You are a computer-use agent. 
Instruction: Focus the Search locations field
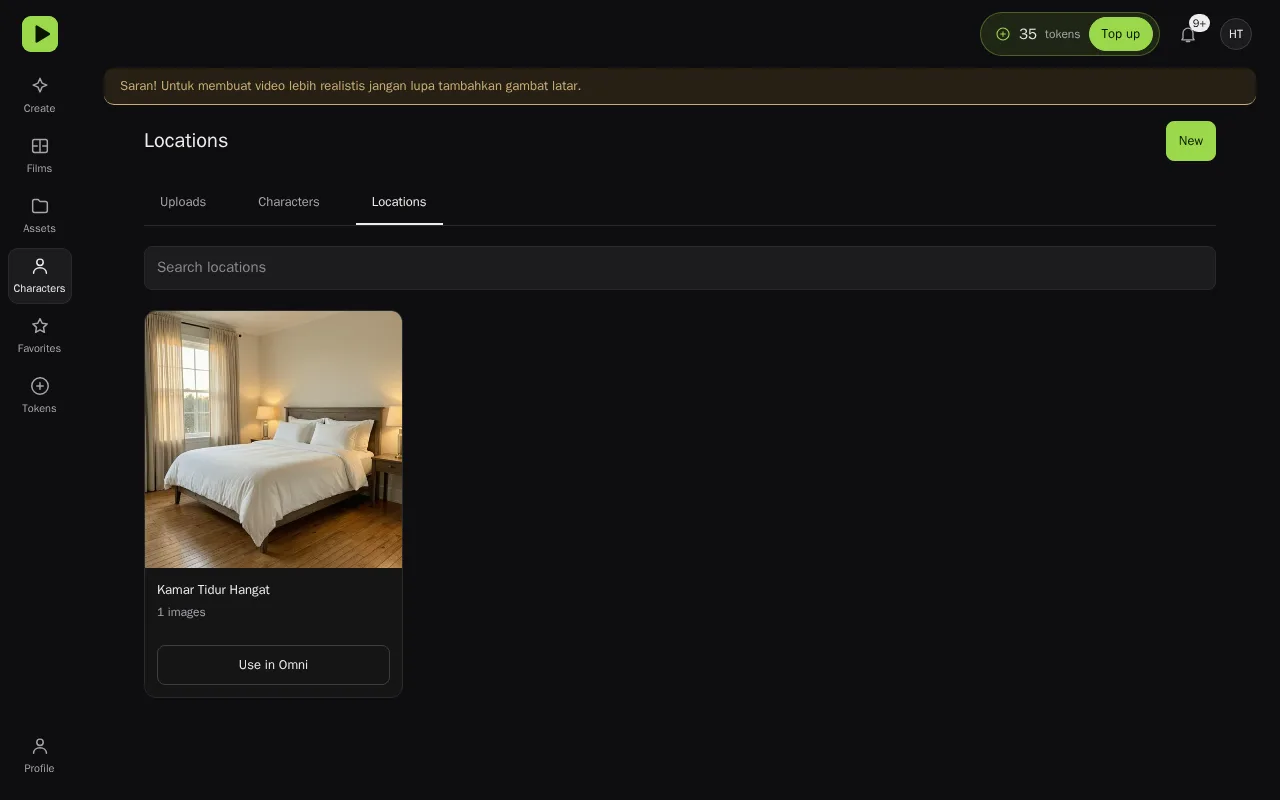[680, 268]
